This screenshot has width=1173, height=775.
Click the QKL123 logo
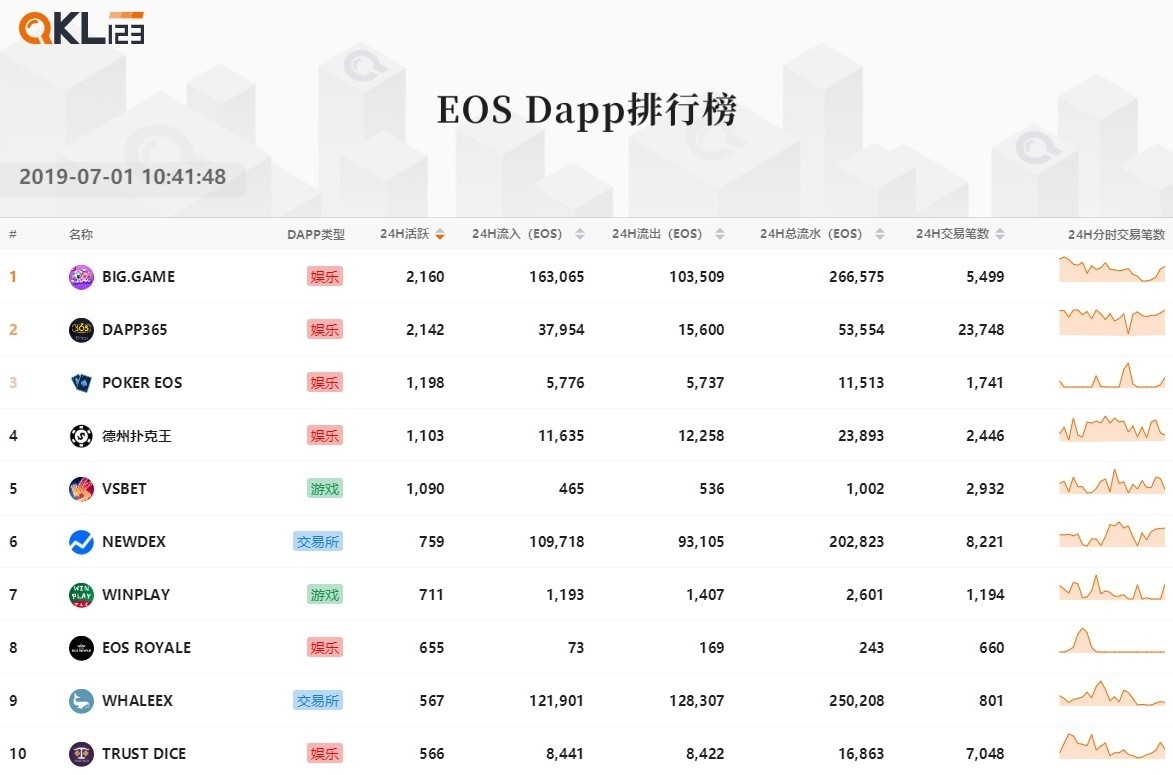(82, 28)
